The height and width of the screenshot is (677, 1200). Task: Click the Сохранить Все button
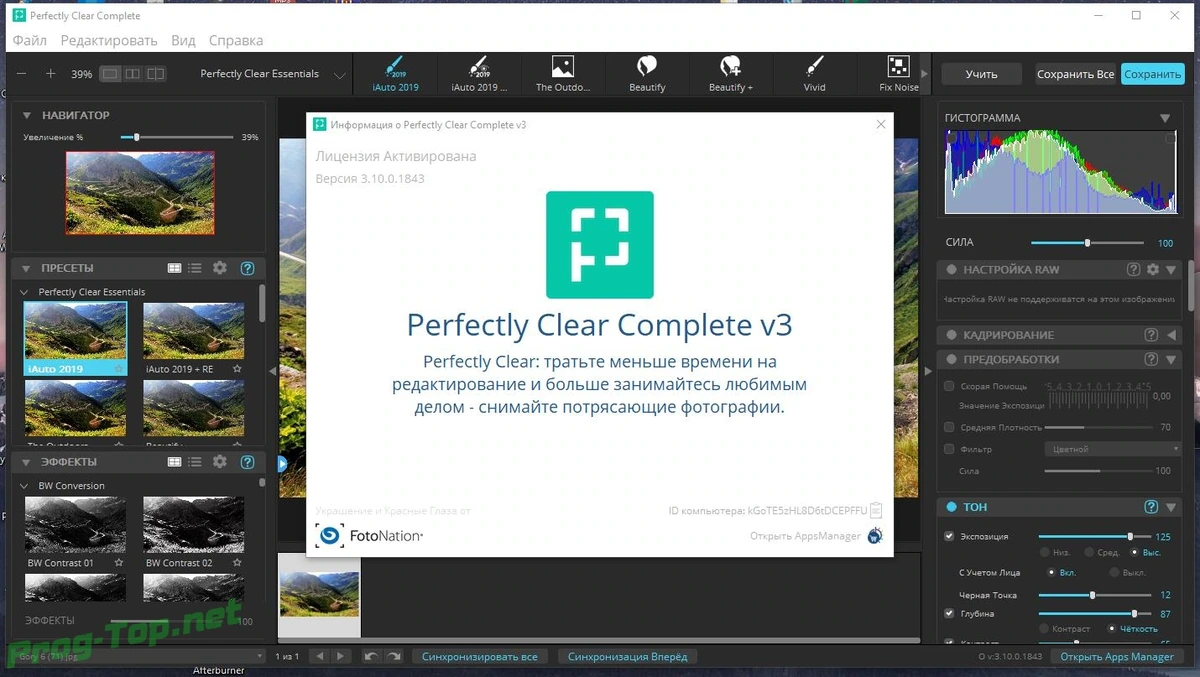[1075, 74]
